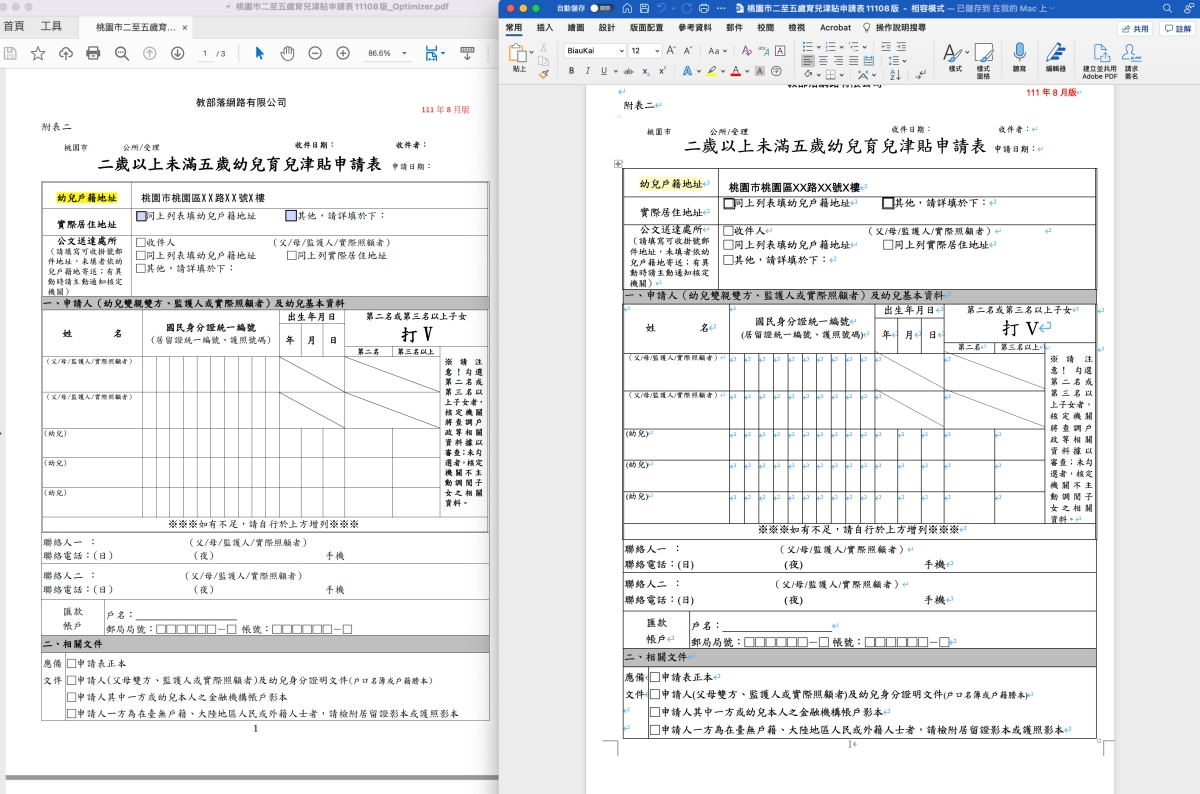Bookmark the PDF with the star icon

38,53
